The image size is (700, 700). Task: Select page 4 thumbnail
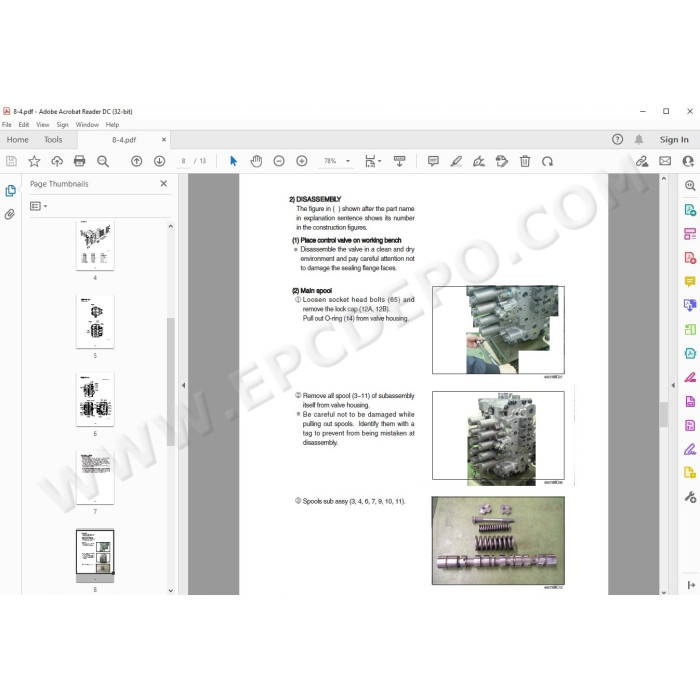95,245
